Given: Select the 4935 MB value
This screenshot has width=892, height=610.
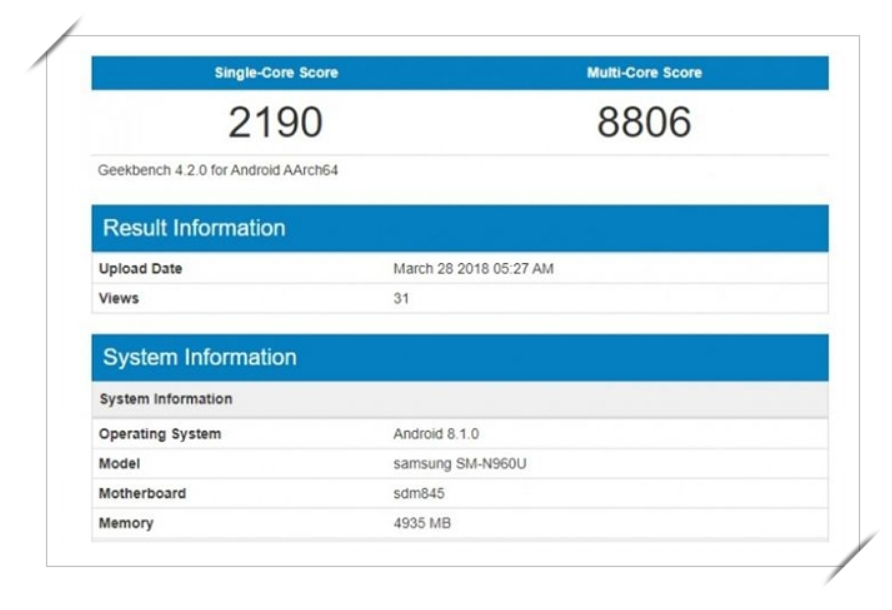Looking at the screenshot, I should click(x=422, y=523).
